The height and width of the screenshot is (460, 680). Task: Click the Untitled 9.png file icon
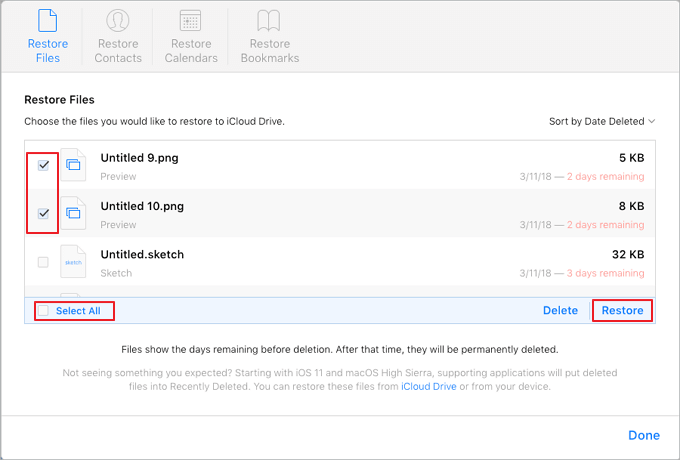[74, 166]
